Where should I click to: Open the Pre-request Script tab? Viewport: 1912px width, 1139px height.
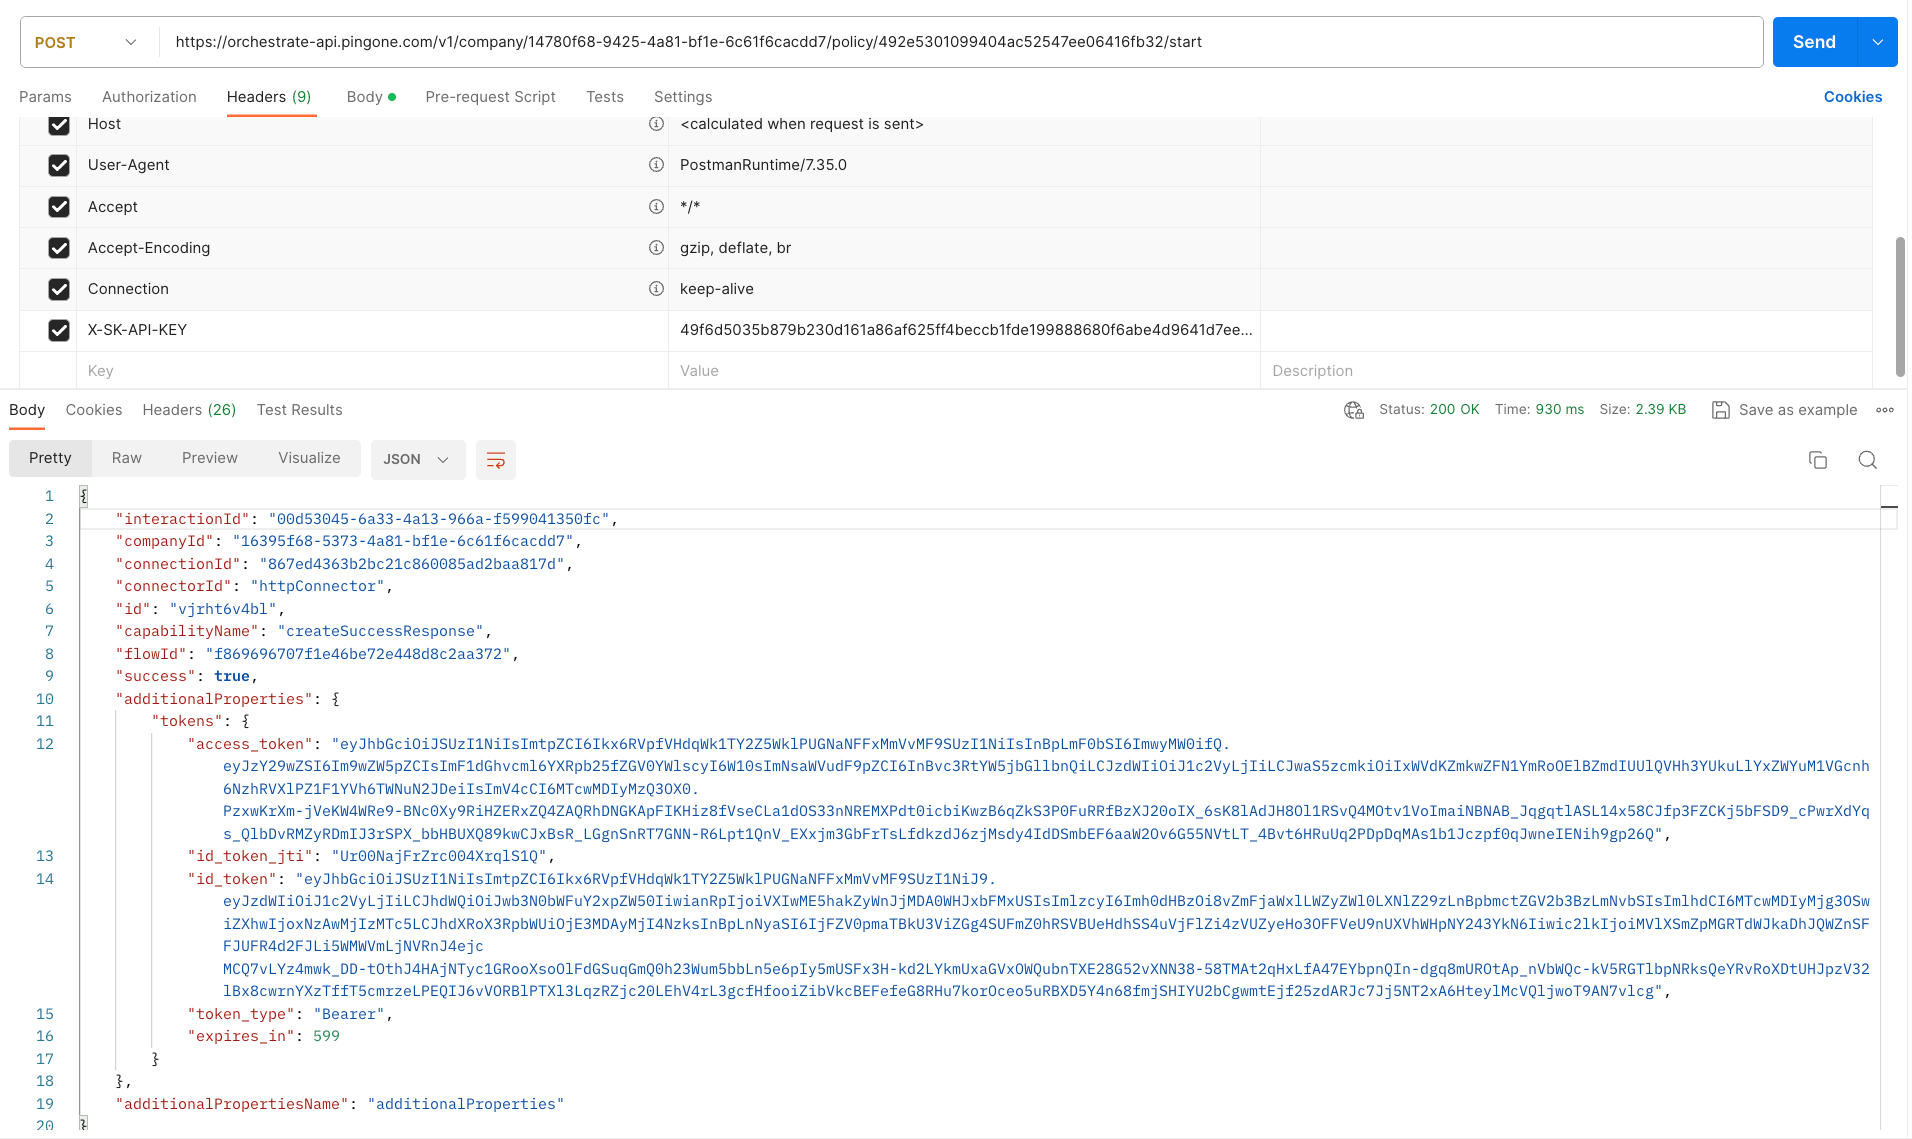490,97
